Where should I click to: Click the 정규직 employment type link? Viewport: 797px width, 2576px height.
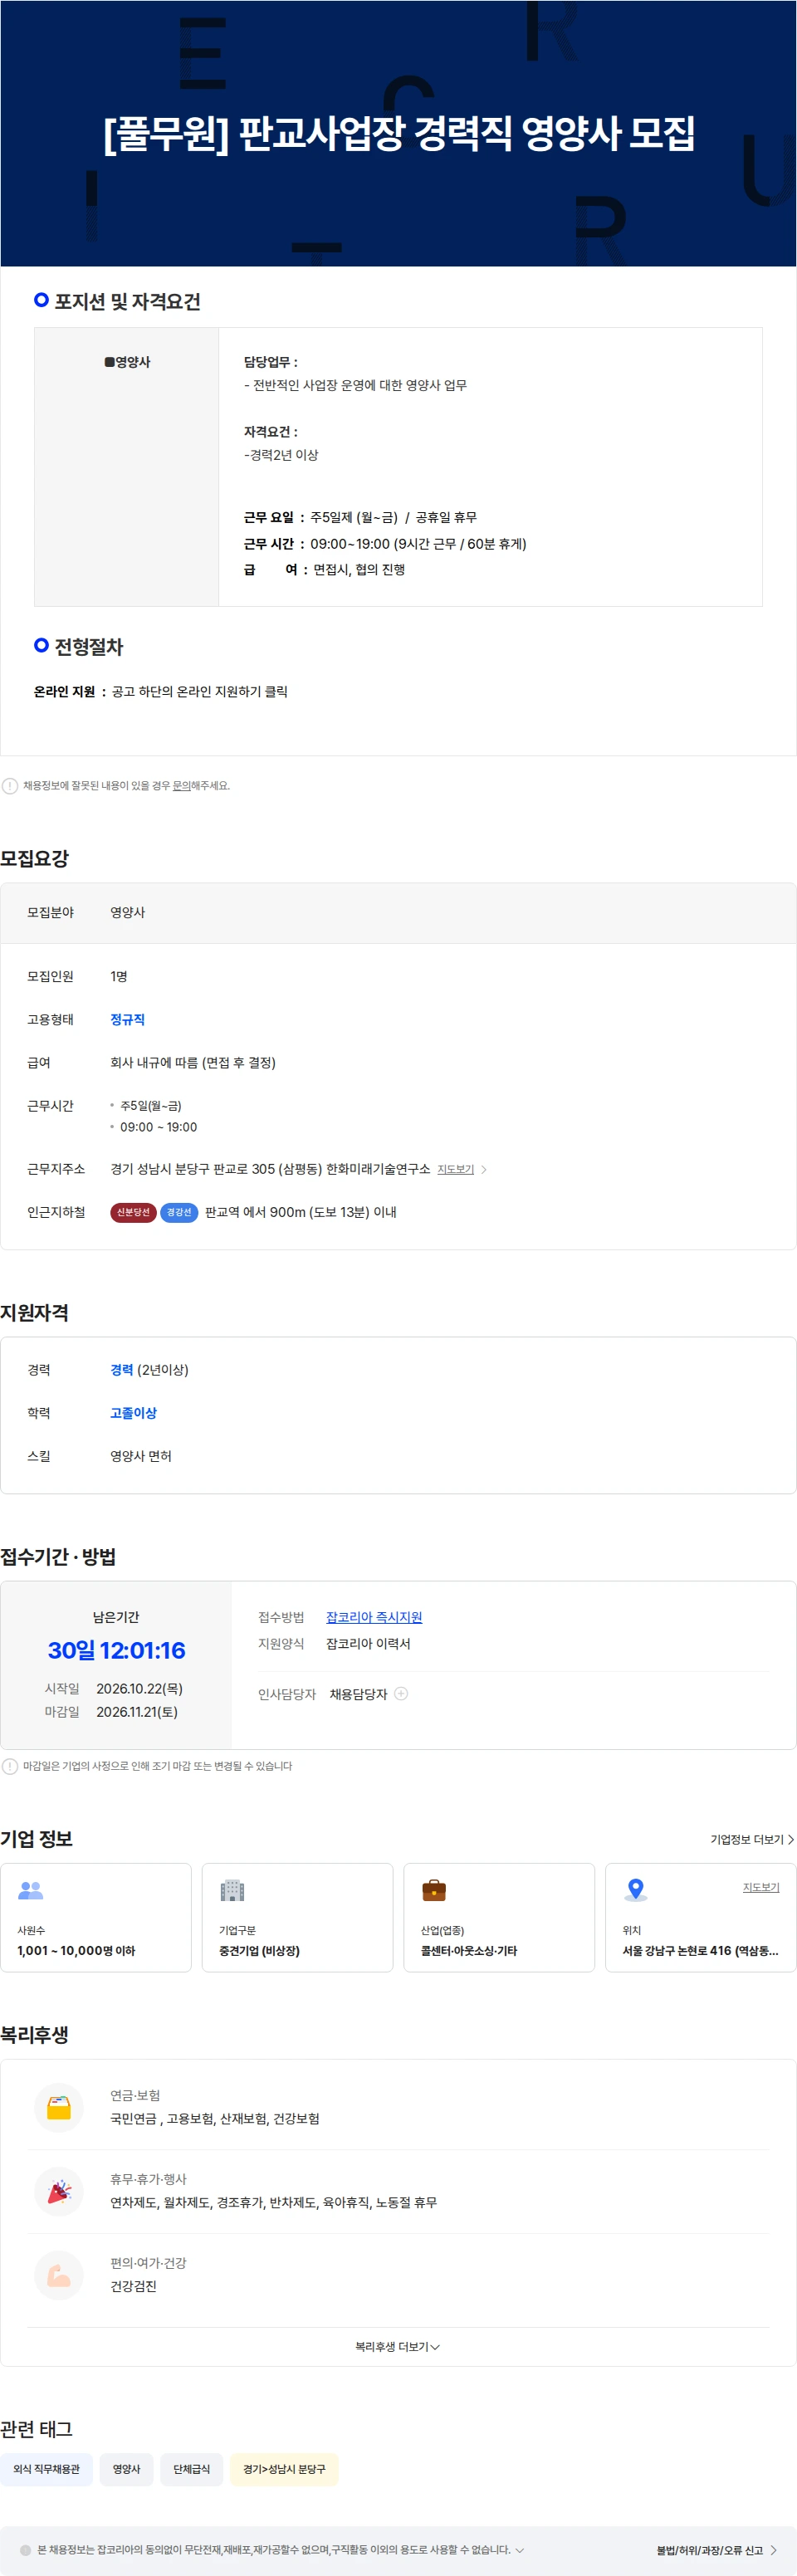click(x=127, y=1020)
